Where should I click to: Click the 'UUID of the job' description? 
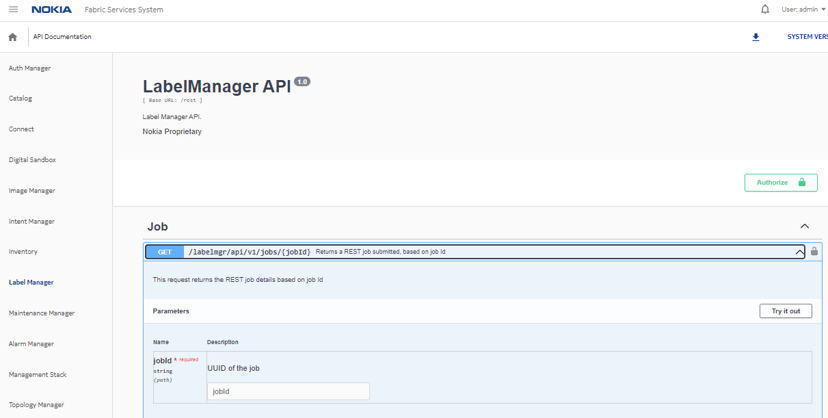click(x=233, y=368)
